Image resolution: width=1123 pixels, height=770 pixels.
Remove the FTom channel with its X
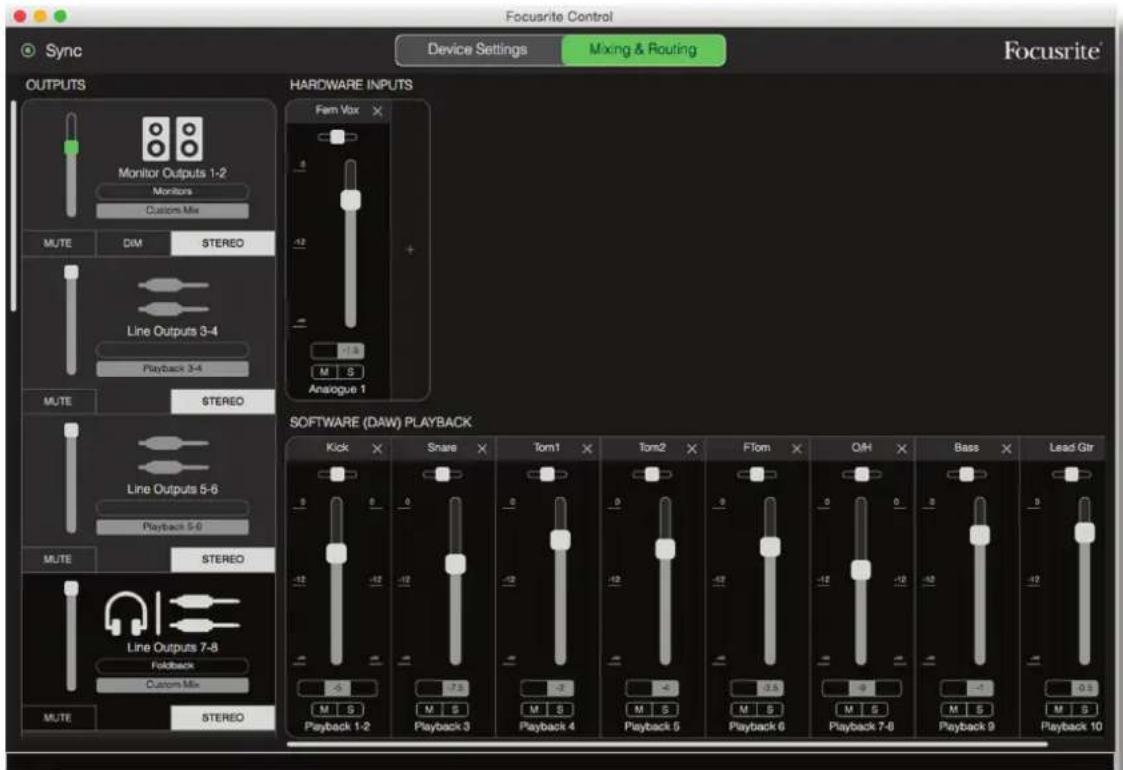(x=796, y=448)
